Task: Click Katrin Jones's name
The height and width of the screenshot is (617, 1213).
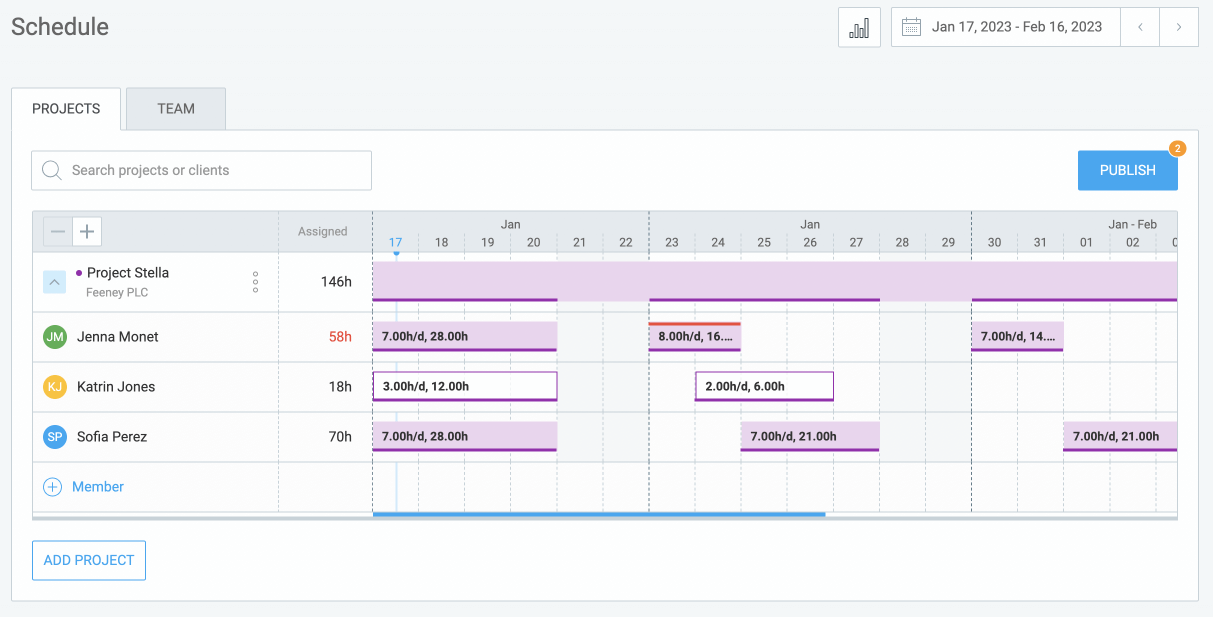Action: coord(116,387)
